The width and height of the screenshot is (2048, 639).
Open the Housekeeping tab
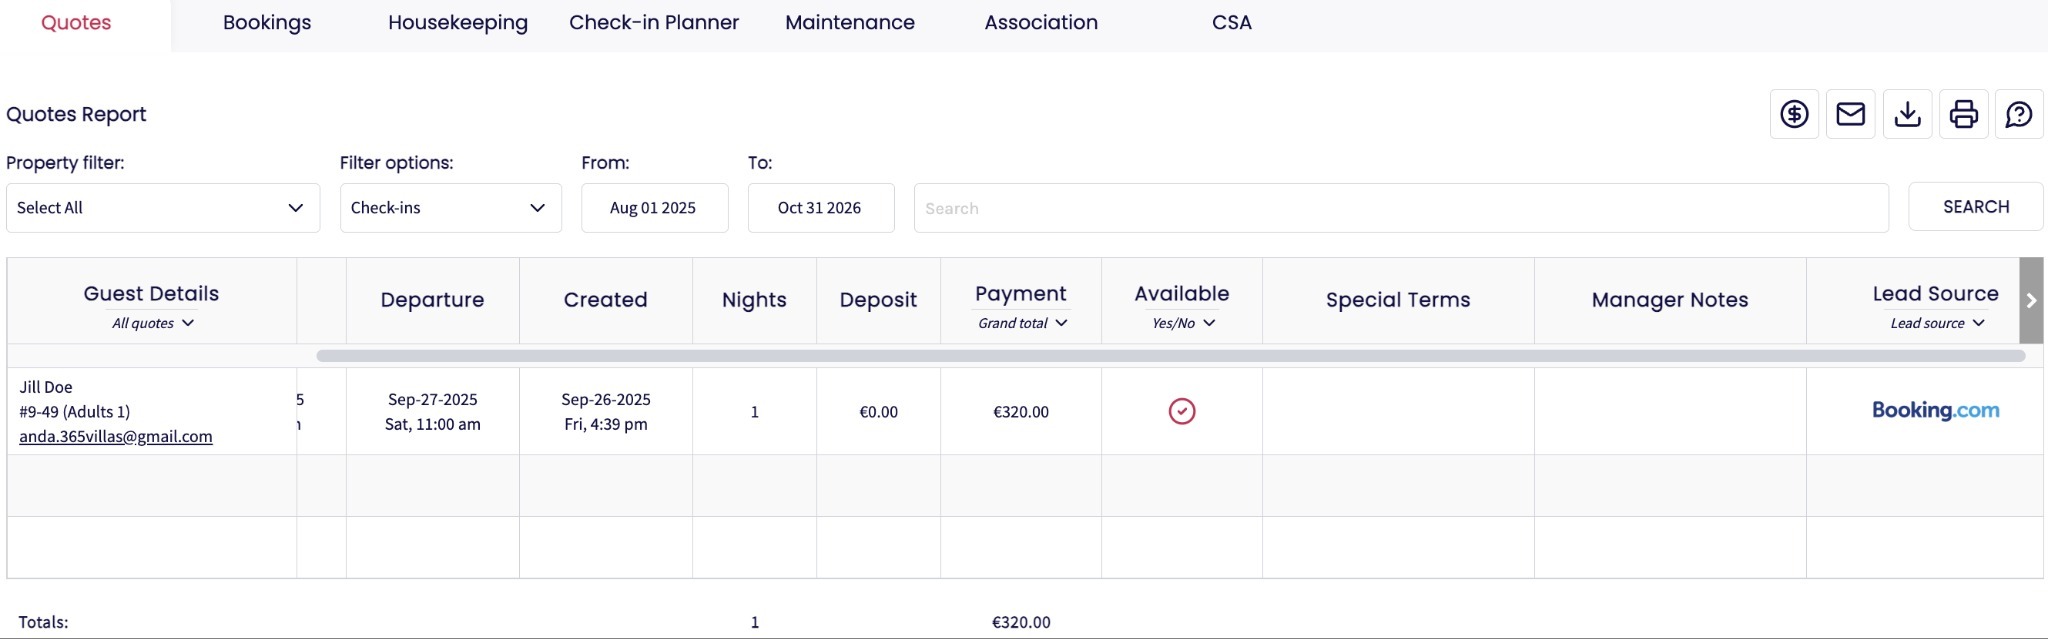(x=457, y=23)
